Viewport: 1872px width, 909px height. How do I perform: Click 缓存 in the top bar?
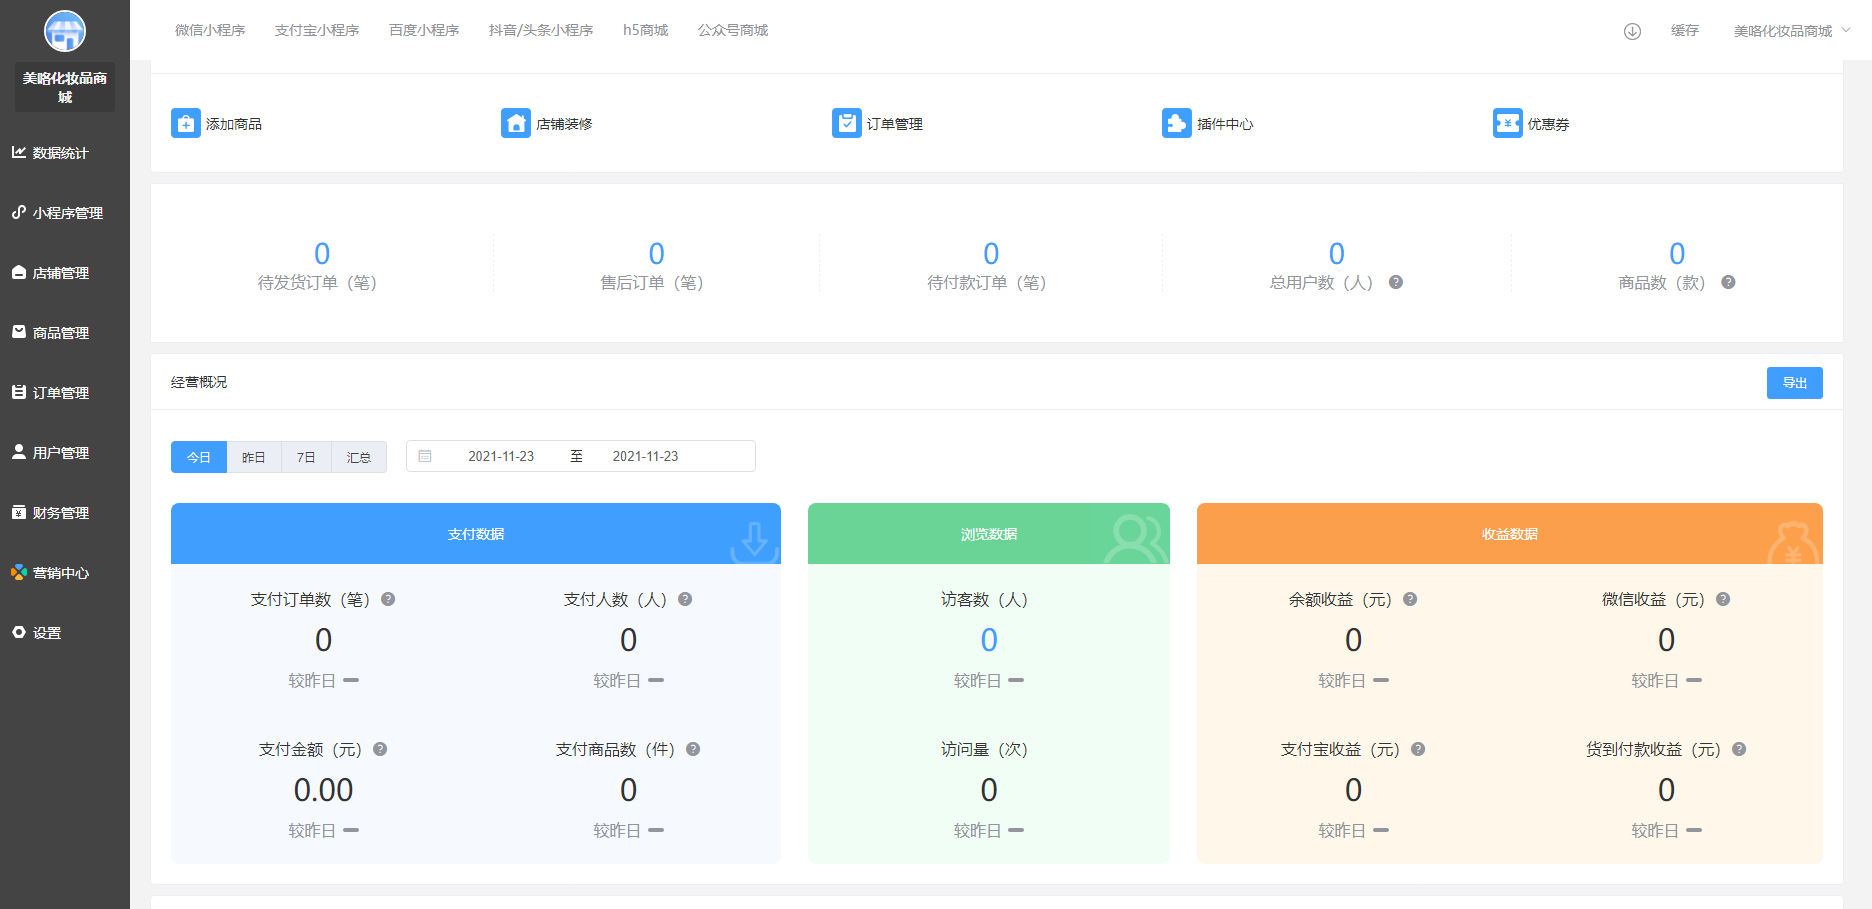(x=1685, y=31)
